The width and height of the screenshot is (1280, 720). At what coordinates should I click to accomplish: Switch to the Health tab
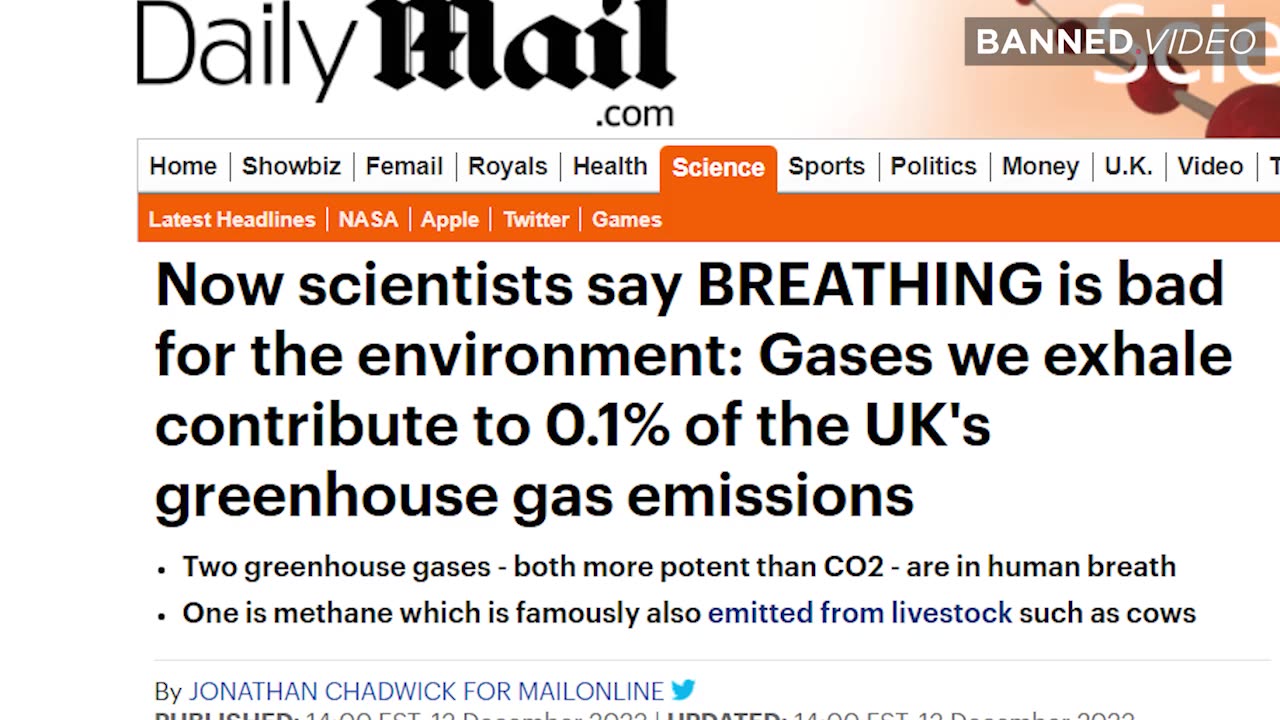(610, 166)
